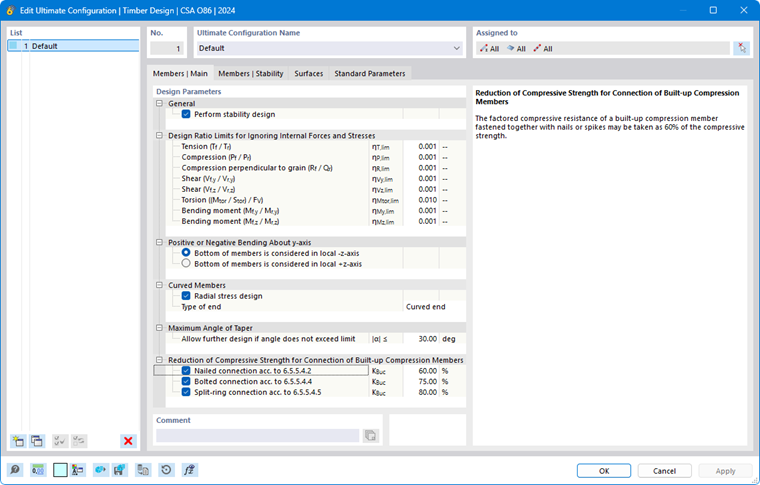Click the Apply button

(725, 471)
